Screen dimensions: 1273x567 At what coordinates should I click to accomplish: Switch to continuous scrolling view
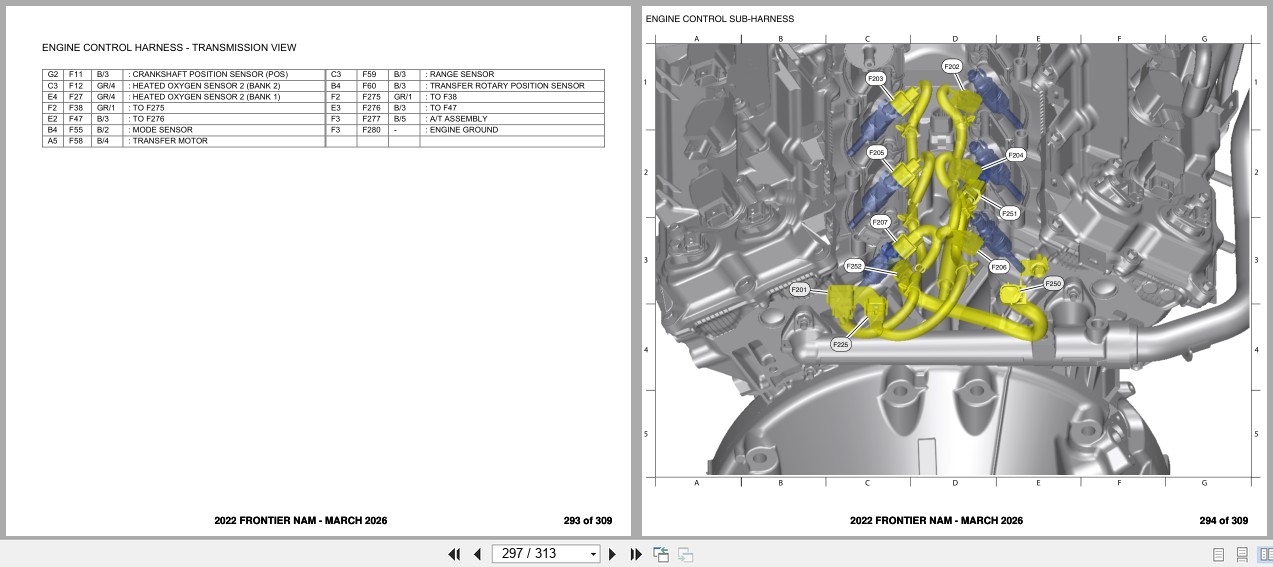1241,554
